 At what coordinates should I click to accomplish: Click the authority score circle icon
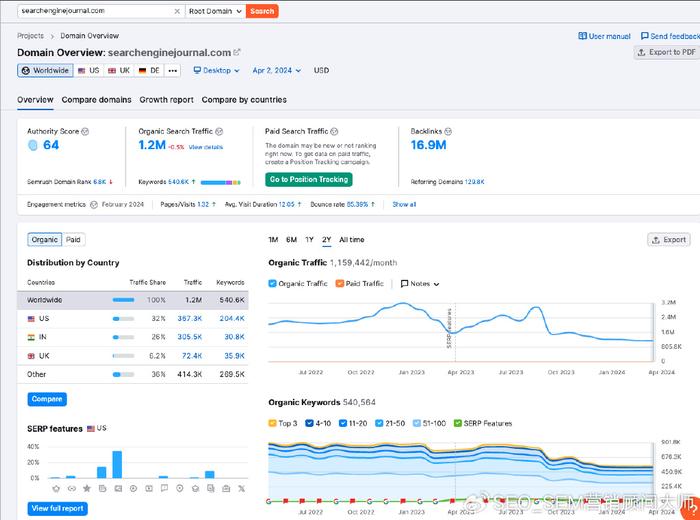pos(33,145)
